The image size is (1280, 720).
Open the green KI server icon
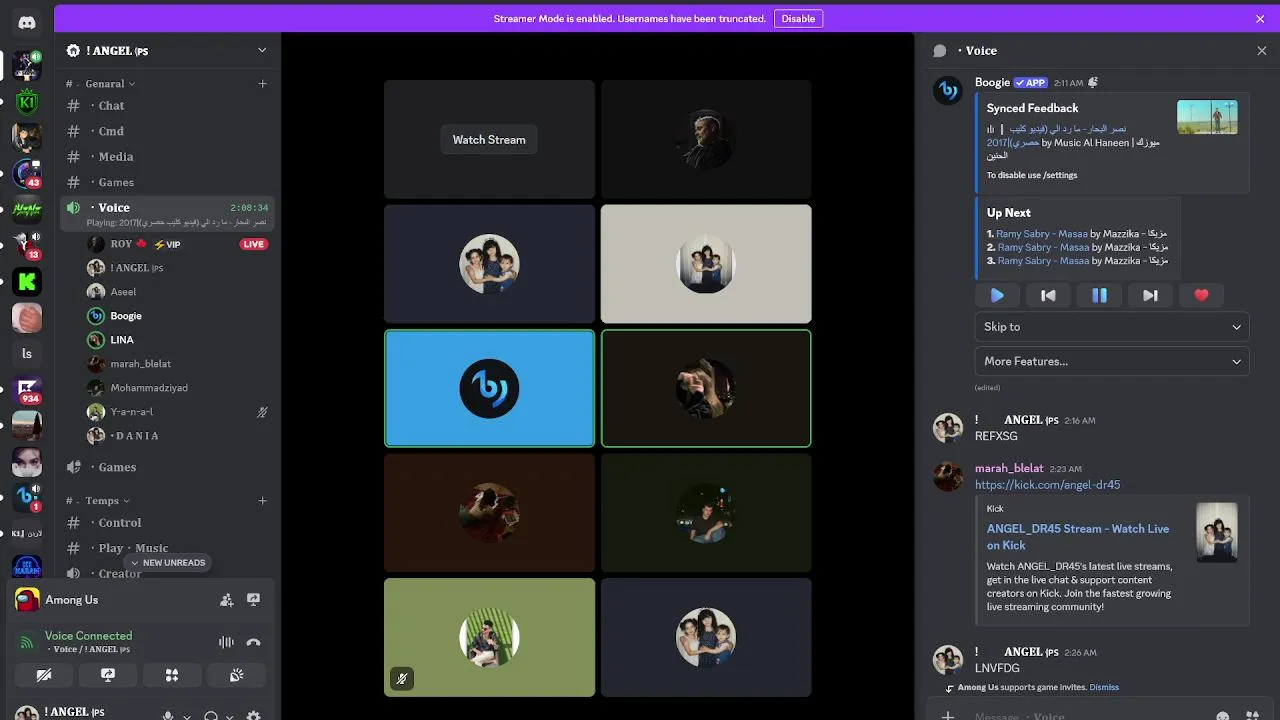27,101
